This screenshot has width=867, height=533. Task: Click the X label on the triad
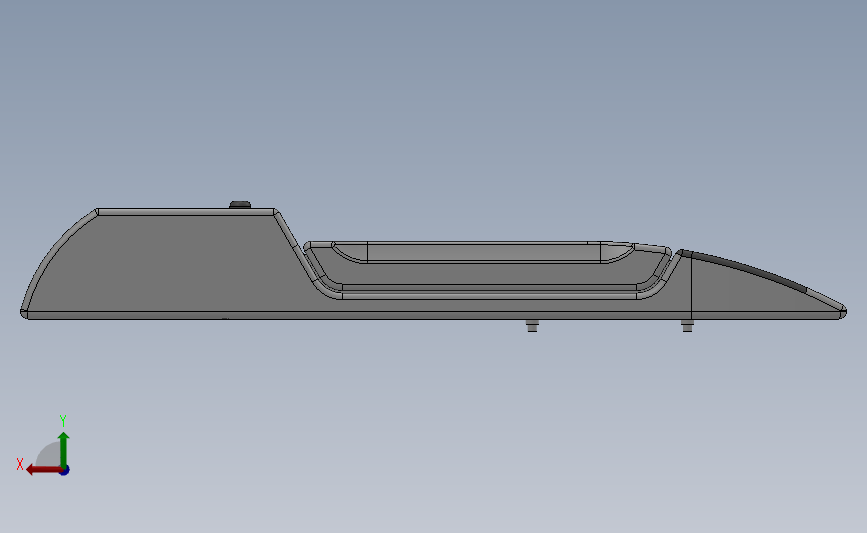pos(20,464)
